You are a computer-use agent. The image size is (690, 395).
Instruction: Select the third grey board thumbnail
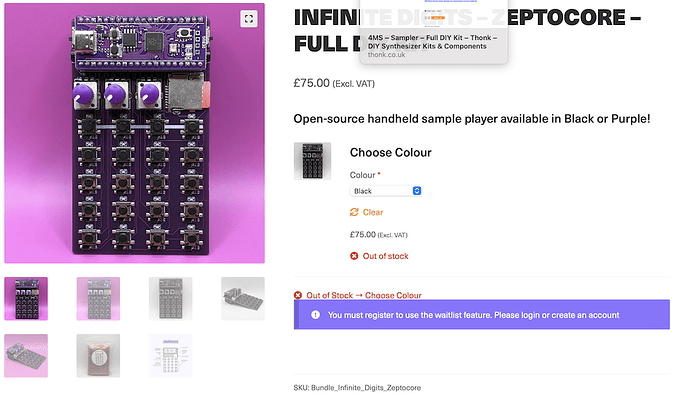click(170, 298)
